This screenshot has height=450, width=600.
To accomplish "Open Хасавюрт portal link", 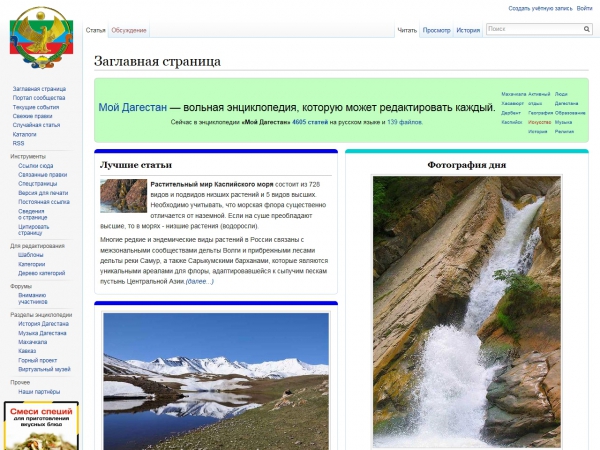I will pyautogui.click(x=512, y=104).
